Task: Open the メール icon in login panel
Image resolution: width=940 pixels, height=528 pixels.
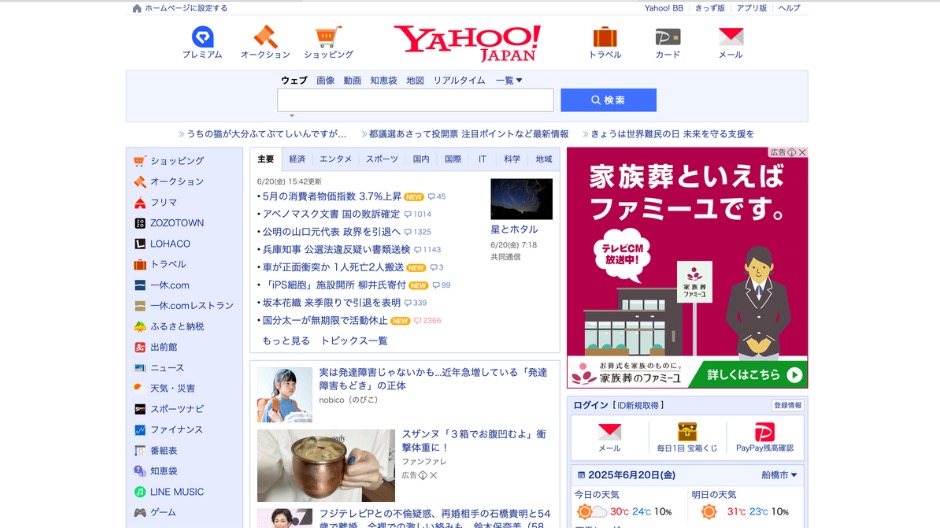Action: (x=609, y=432)
